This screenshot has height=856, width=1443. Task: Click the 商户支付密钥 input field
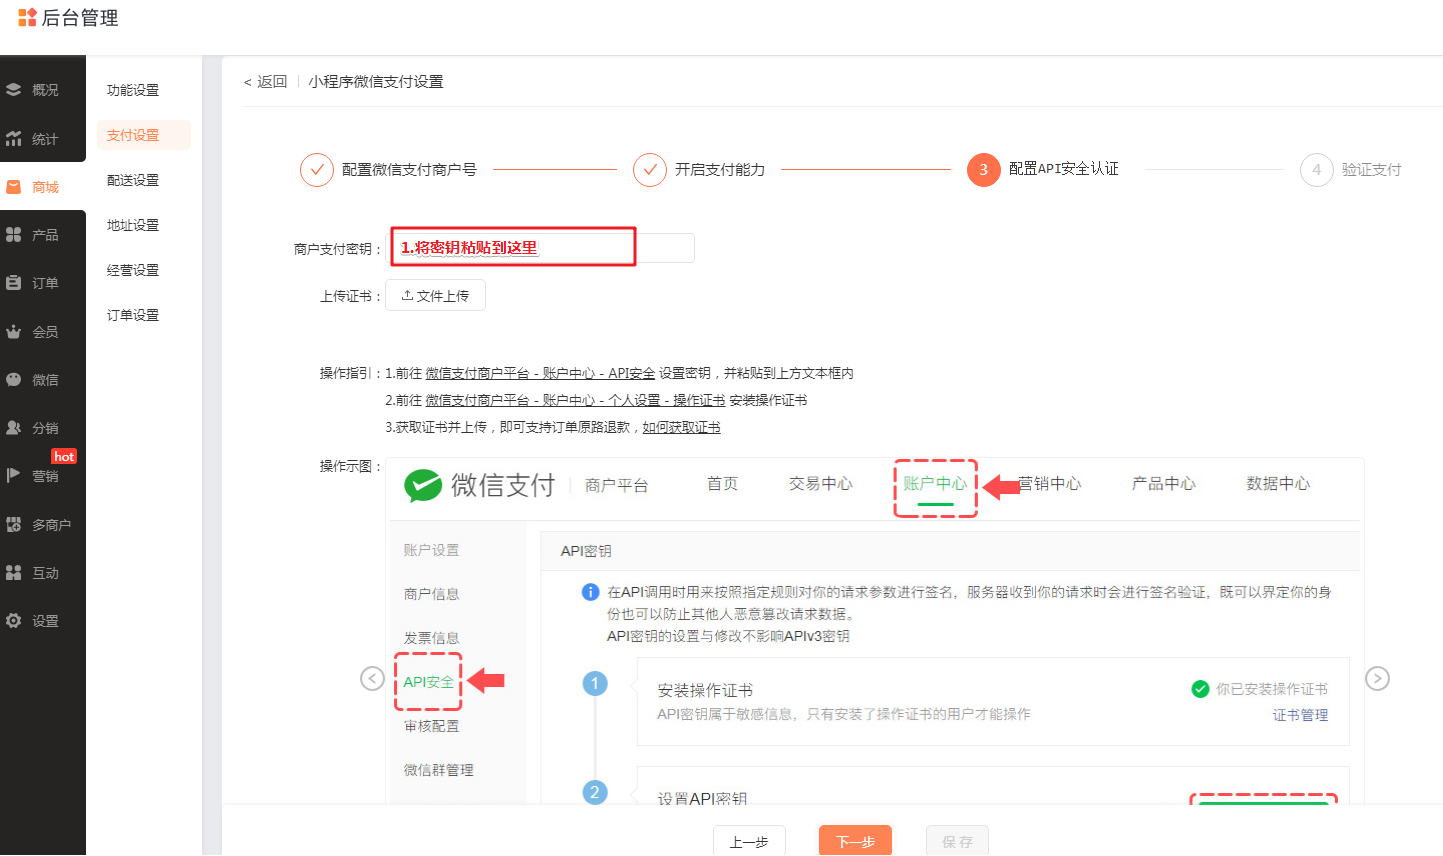coord(541,248)
